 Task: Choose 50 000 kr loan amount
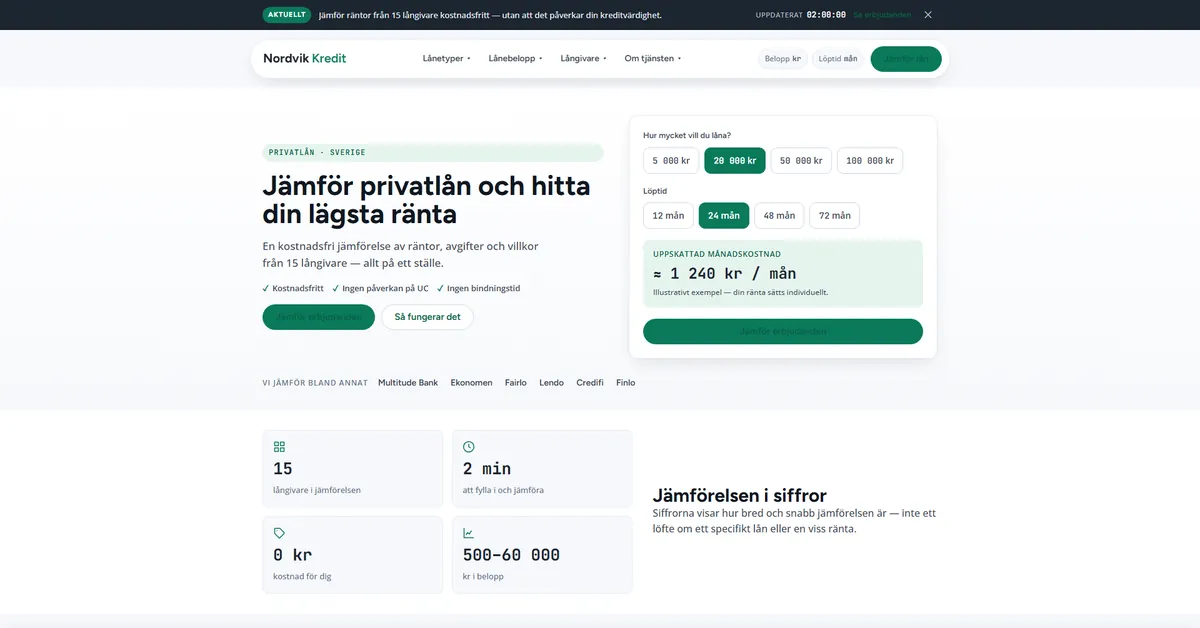[x=801, y=161]
